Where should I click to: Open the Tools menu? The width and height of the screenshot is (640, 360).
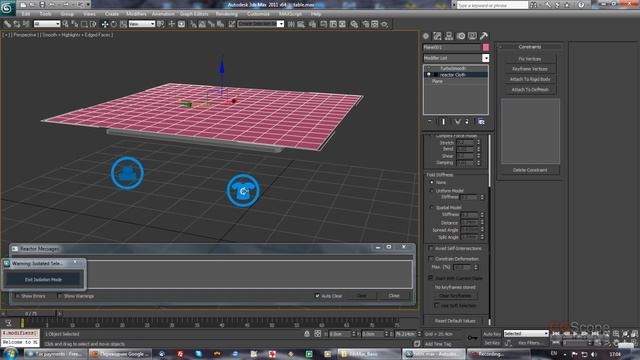[x=45, y=13]
